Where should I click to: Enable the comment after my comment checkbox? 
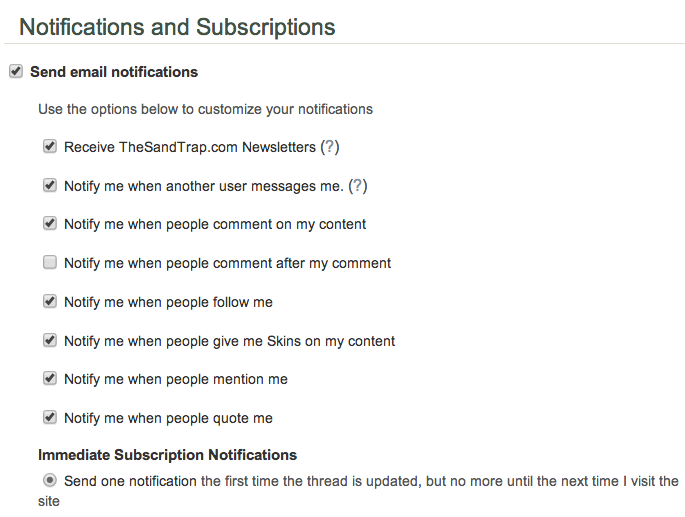[x=50, y=263]
